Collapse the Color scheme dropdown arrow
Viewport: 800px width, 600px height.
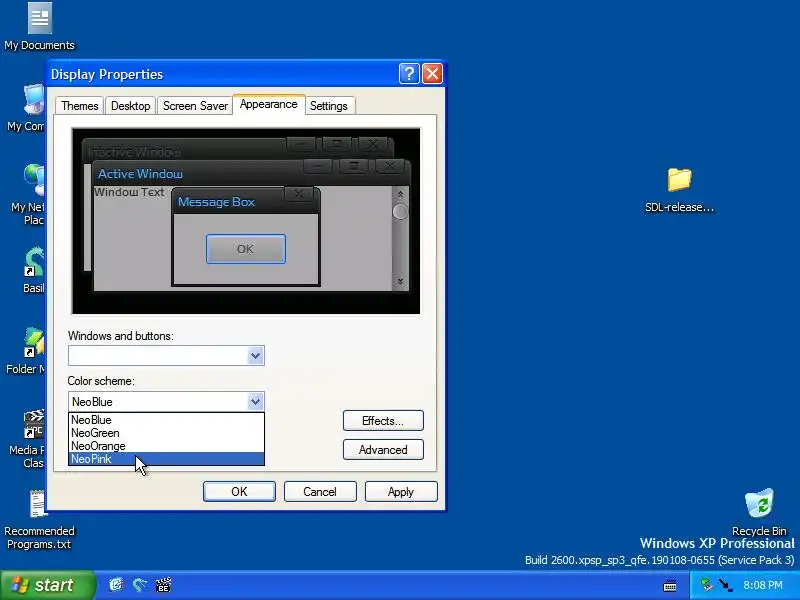(256, 402)
